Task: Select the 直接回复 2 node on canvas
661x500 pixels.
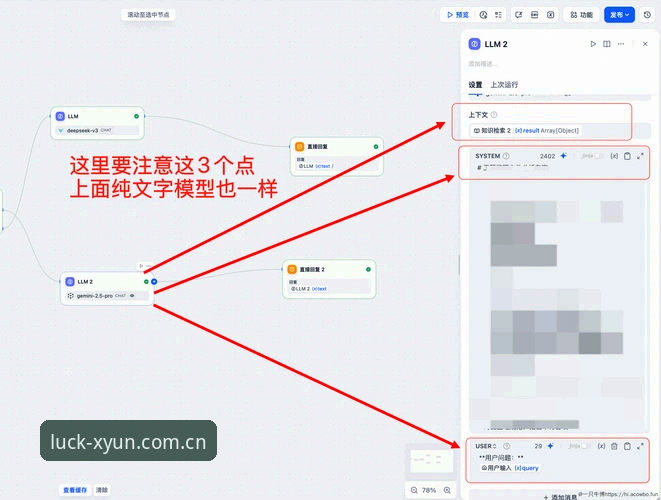Action: coord(329,279)
